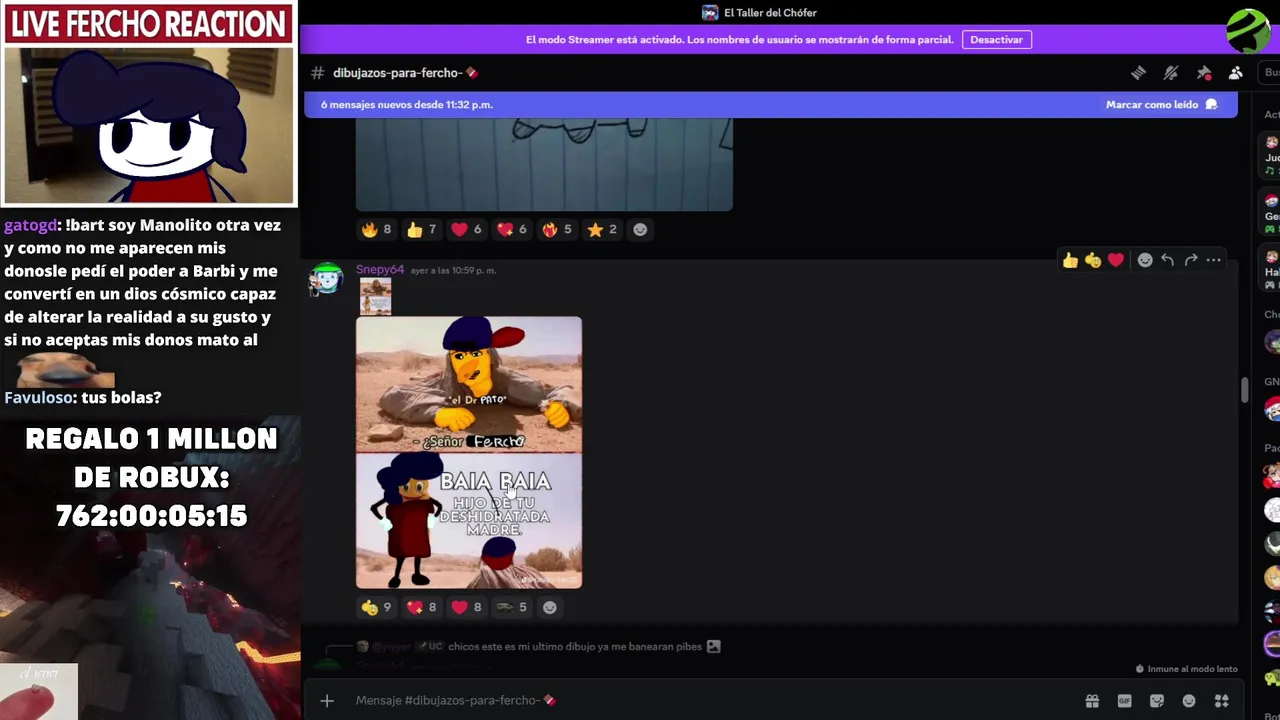Screen dimensions: 1280x720
Task: Toggle the star reaction with count 2
Action: [602, 230]
